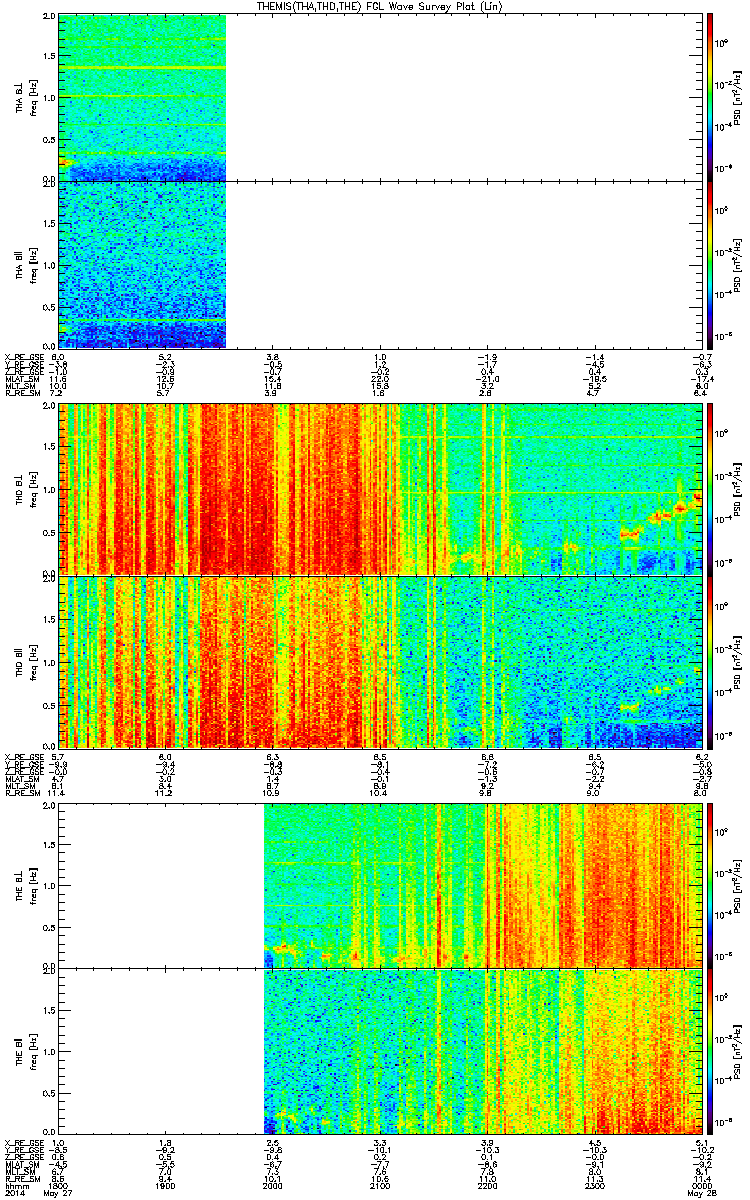Select the THA BL spectrogram panel
The height and width of the screenshot is (1200, 750).
click(379, 97)
